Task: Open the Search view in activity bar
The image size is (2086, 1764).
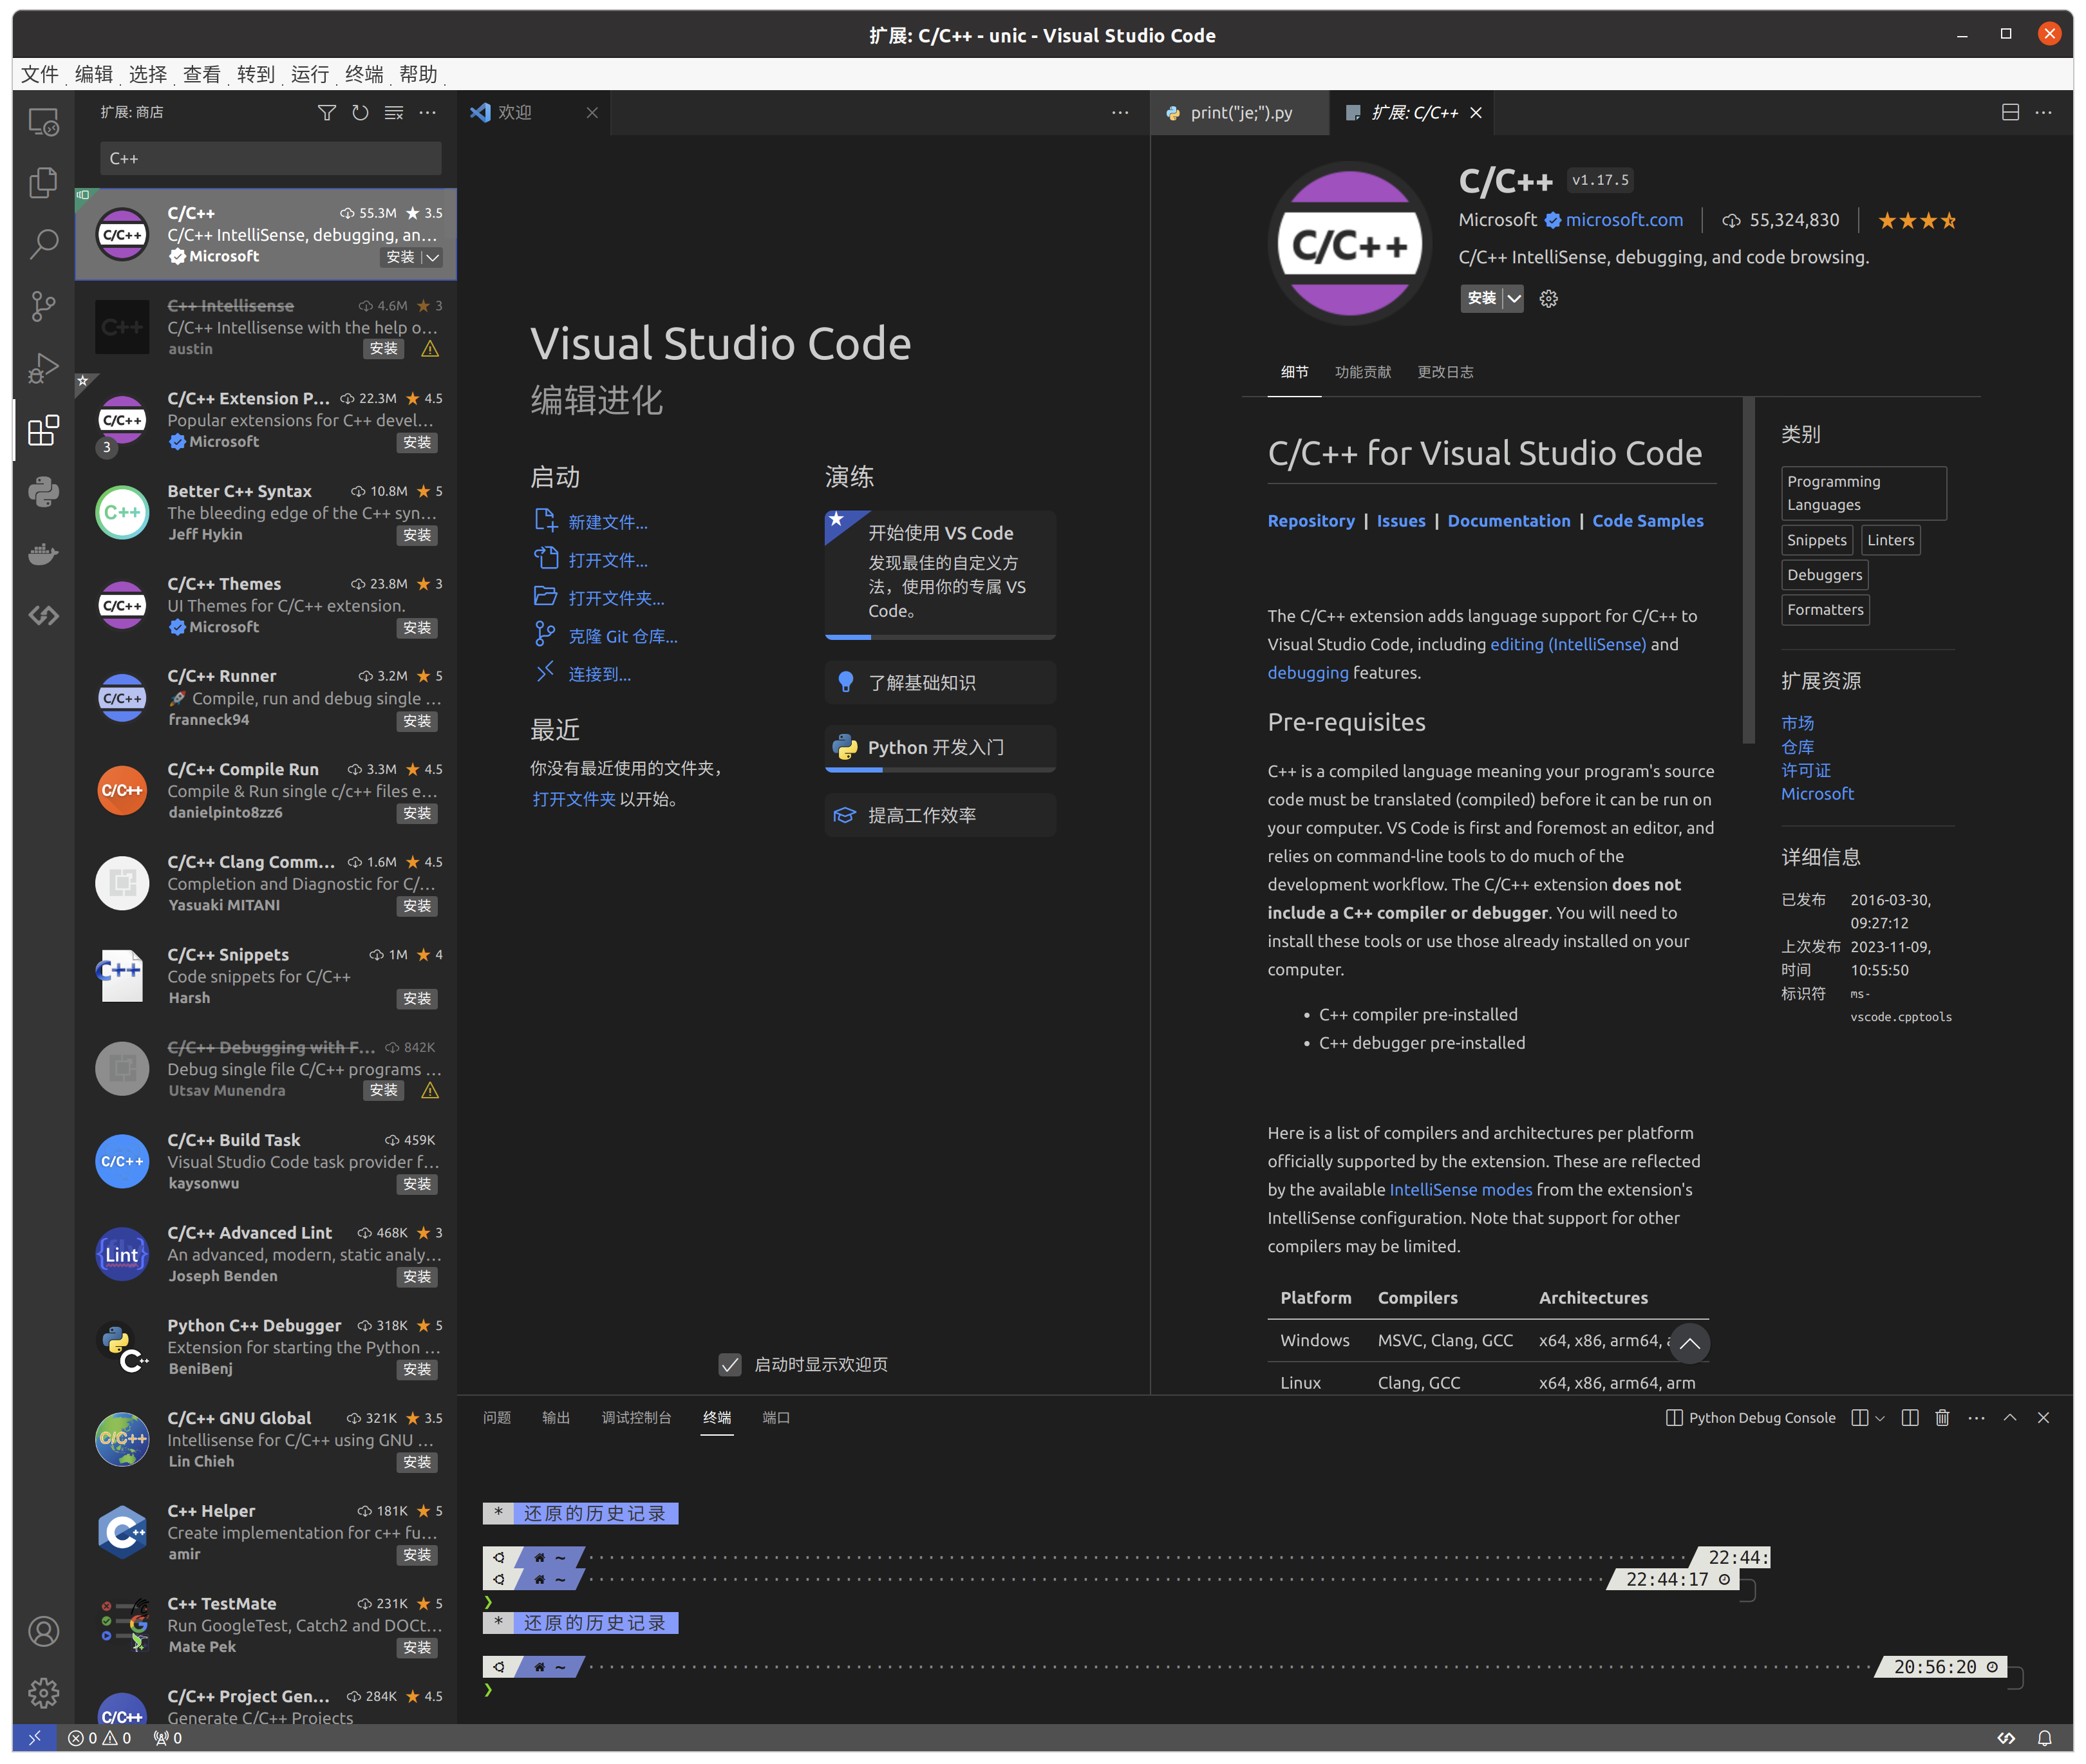Action: [43, 244]
